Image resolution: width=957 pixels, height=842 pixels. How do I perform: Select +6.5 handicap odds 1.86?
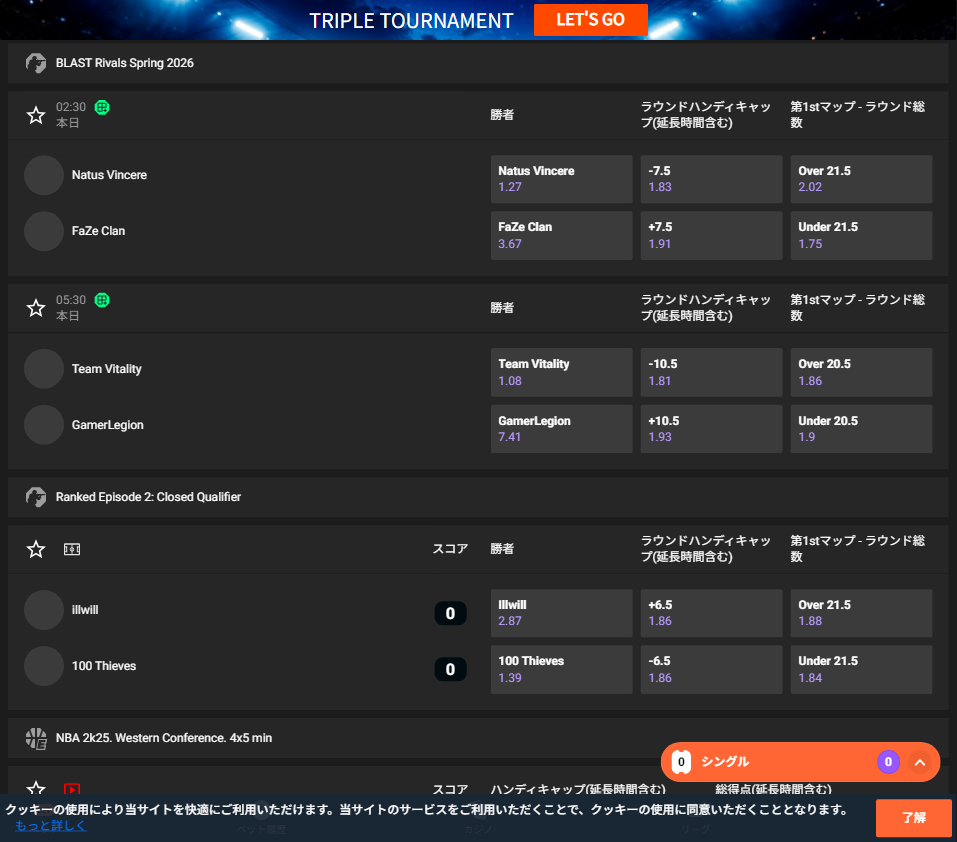712,613
